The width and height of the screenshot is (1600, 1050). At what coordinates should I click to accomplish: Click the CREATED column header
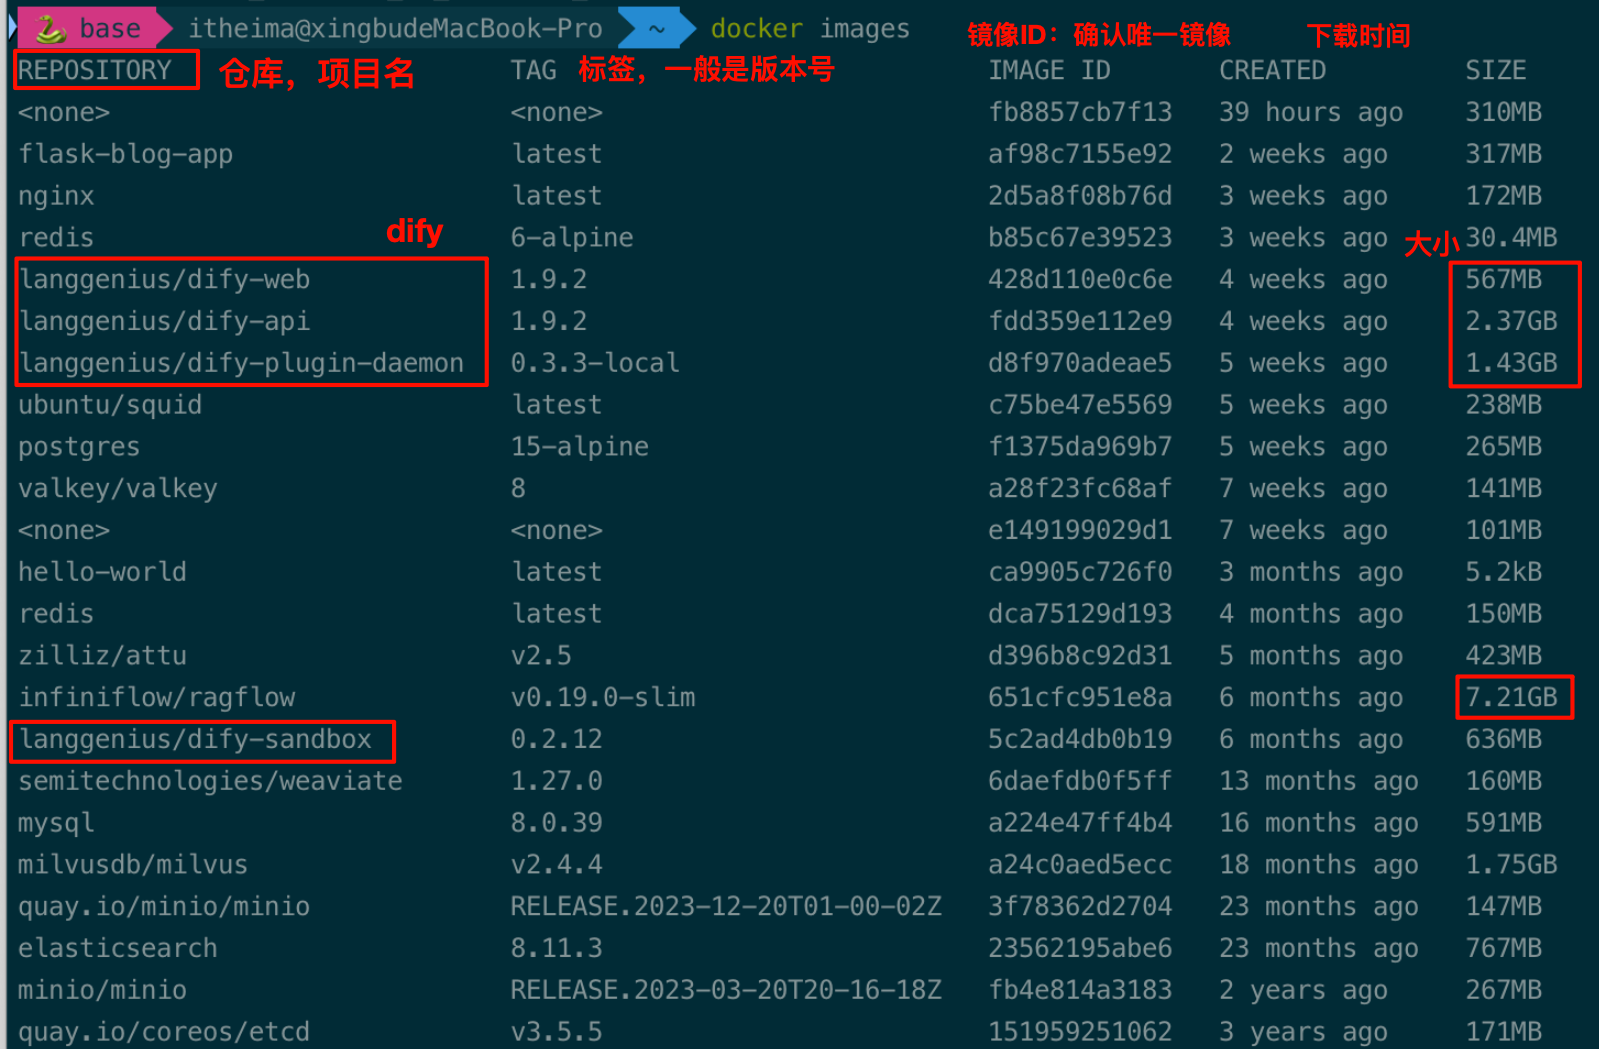tap(1272, 70)
